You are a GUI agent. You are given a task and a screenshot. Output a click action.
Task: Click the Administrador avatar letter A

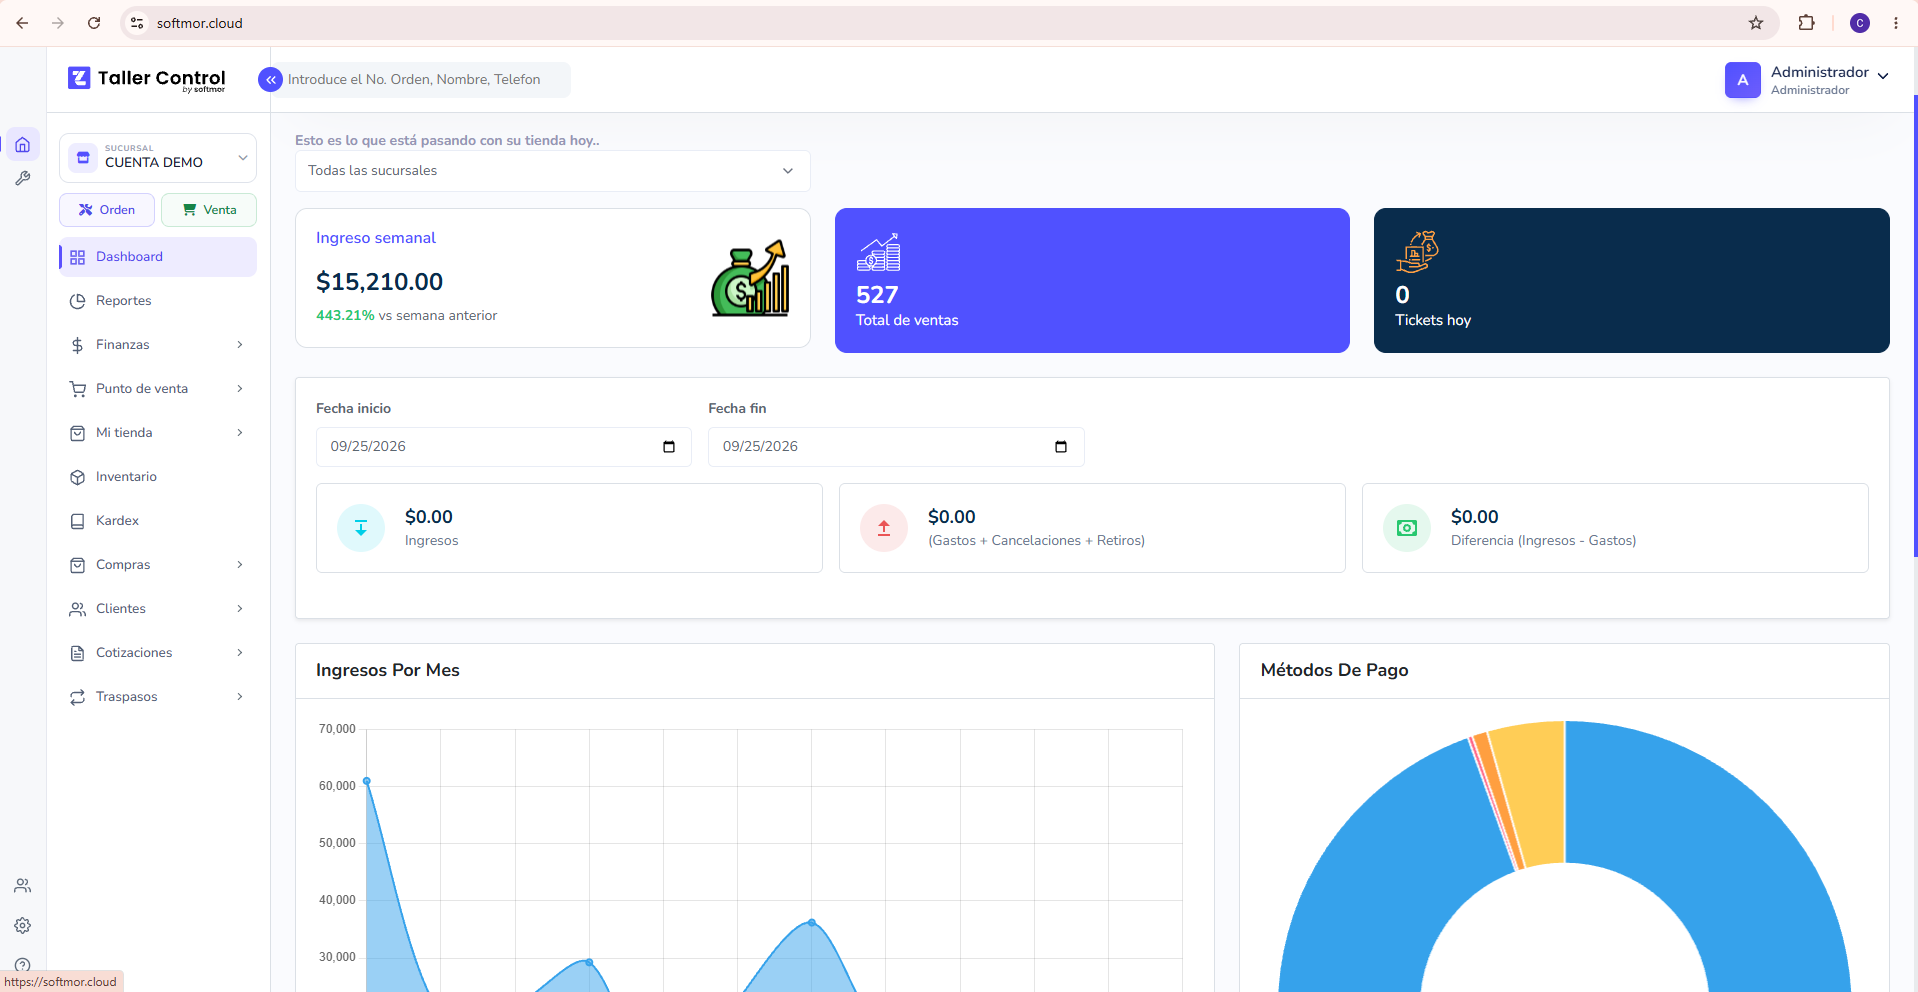point(1742,80)
